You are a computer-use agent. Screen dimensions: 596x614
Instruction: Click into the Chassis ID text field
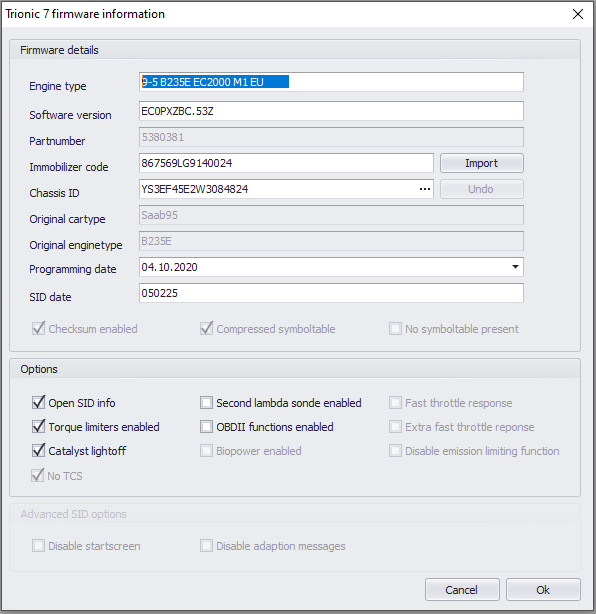pos(278,189)
